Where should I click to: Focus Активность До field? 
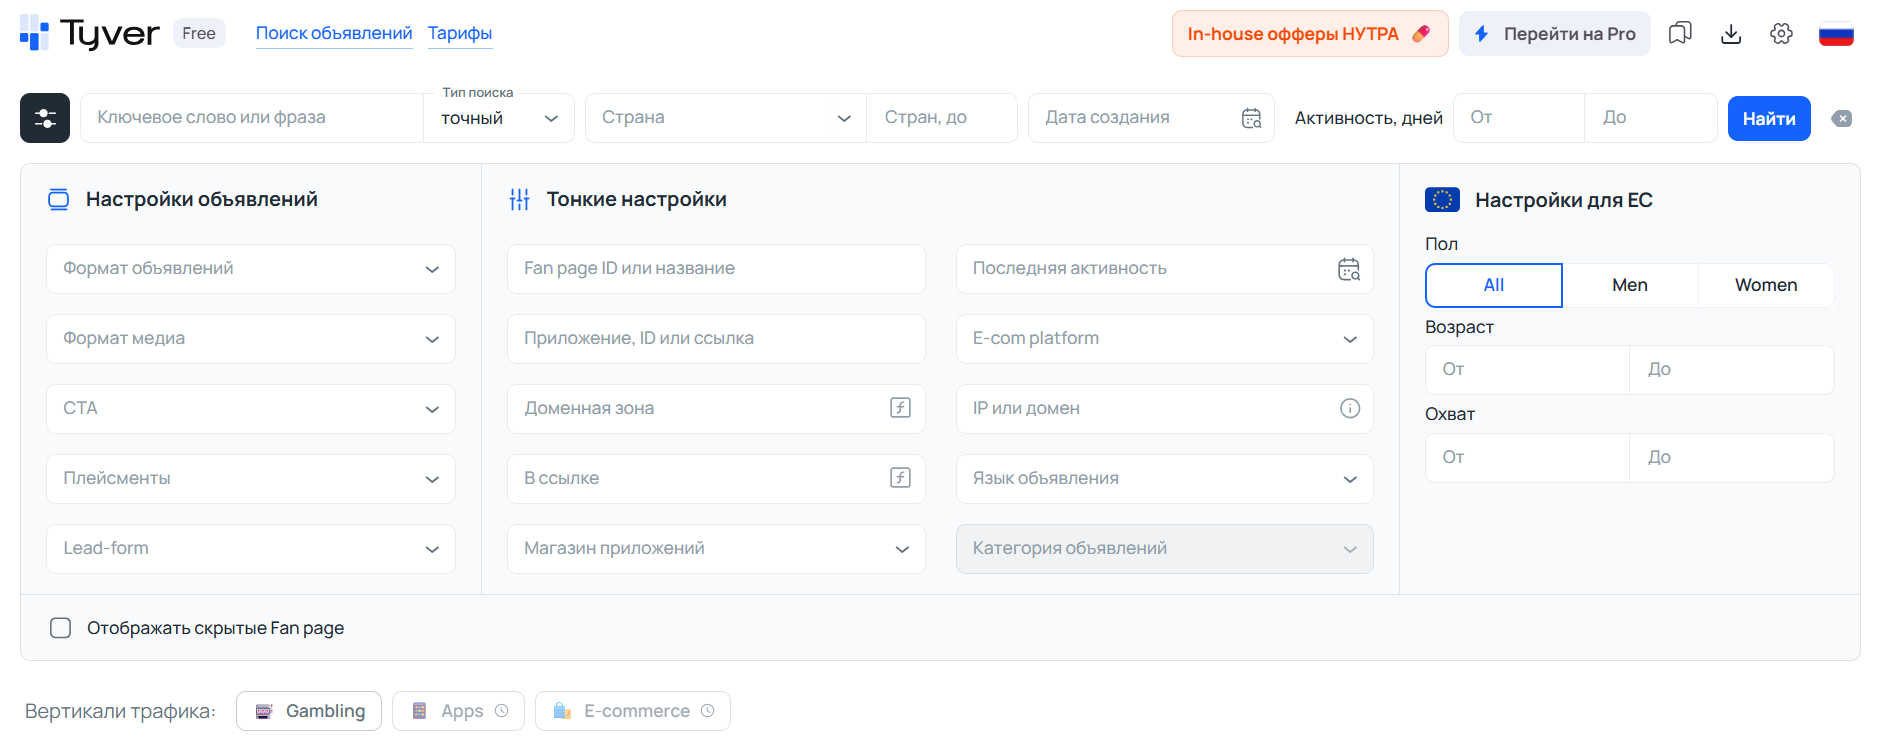pyautogui.click(x=1651, y=118)
